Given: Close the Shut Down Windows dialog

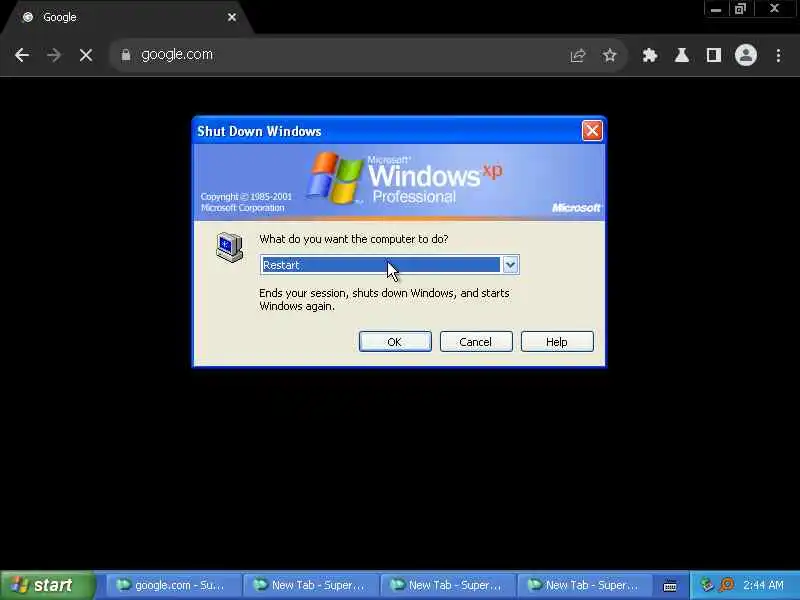Looking at the screenshot, I should point(592,131).
